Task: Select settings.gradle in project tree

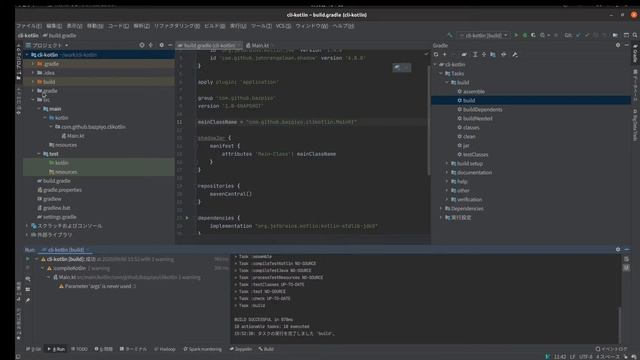Action: click(60, 217)
